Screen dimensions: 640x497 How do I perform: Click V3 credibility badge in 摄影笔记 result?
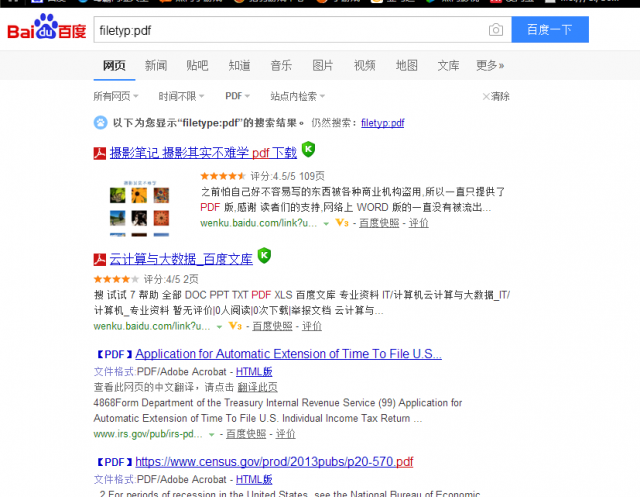(342, 223)
